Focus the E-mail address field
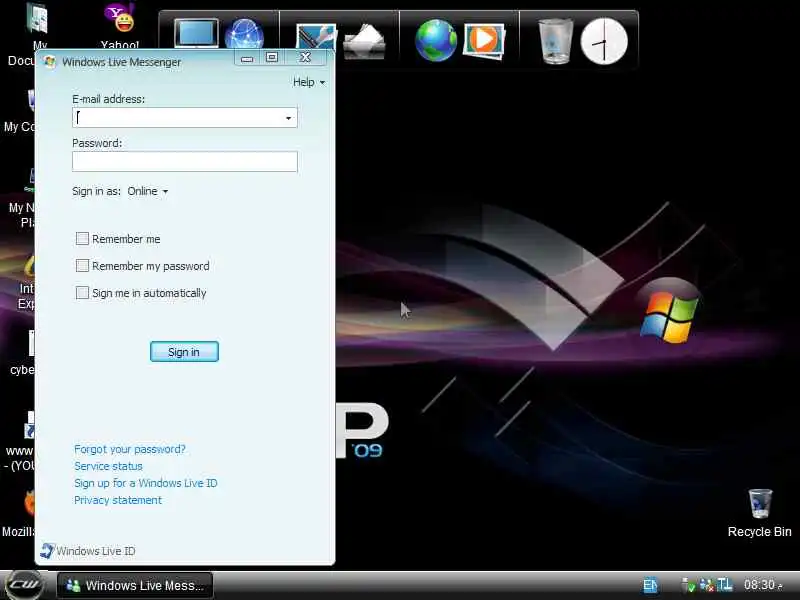 pos(185,117)
